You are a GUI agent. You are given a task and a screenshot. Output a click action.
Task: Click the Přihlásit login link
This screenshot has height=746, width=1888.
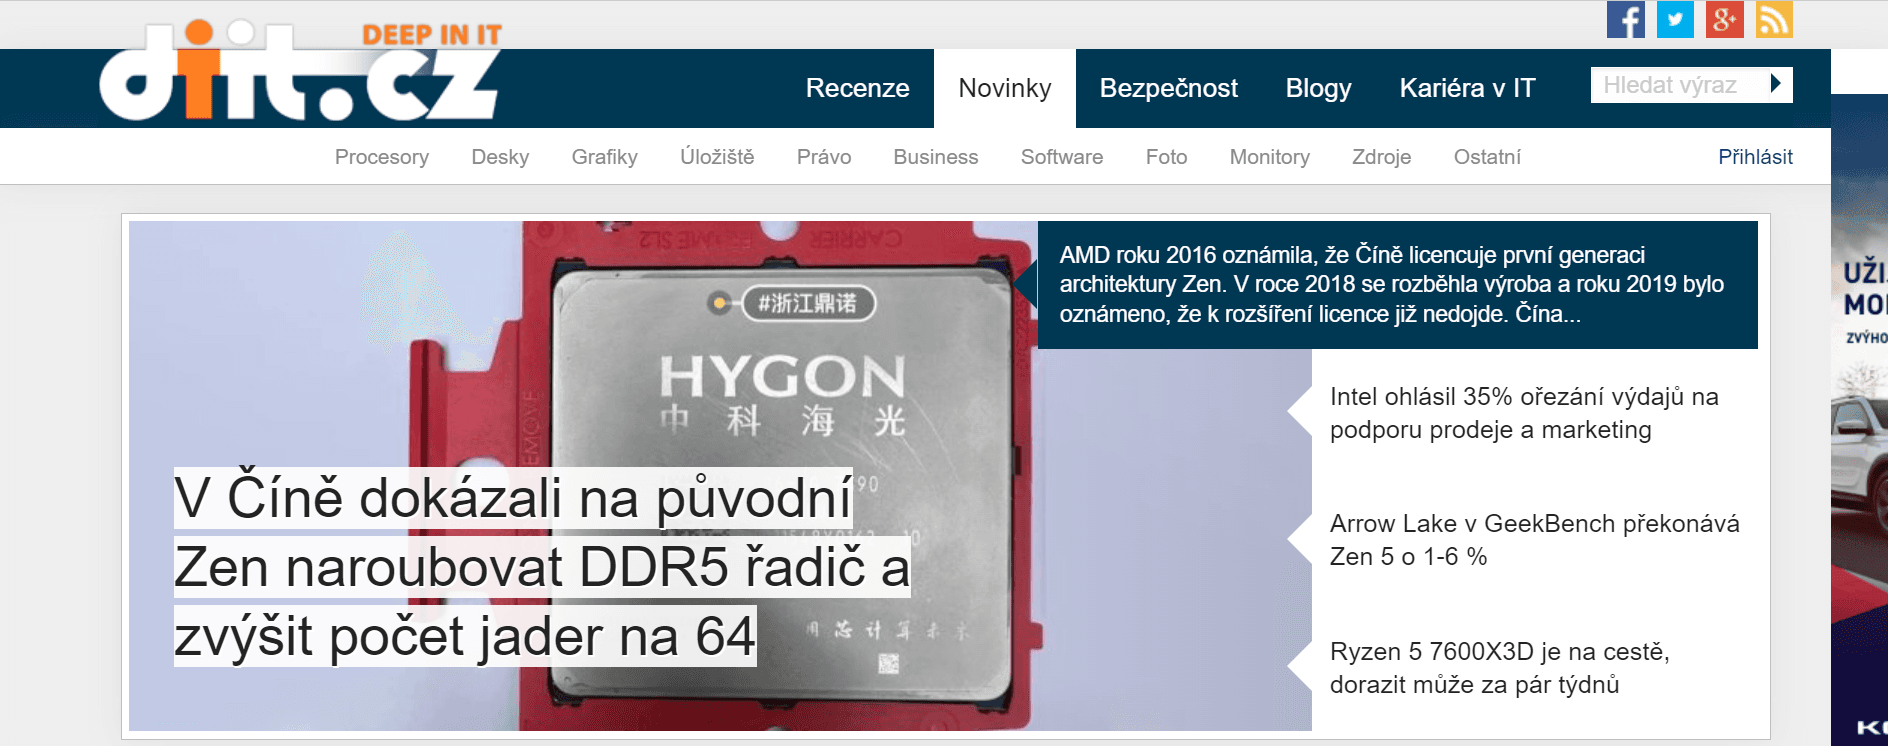1755,157
